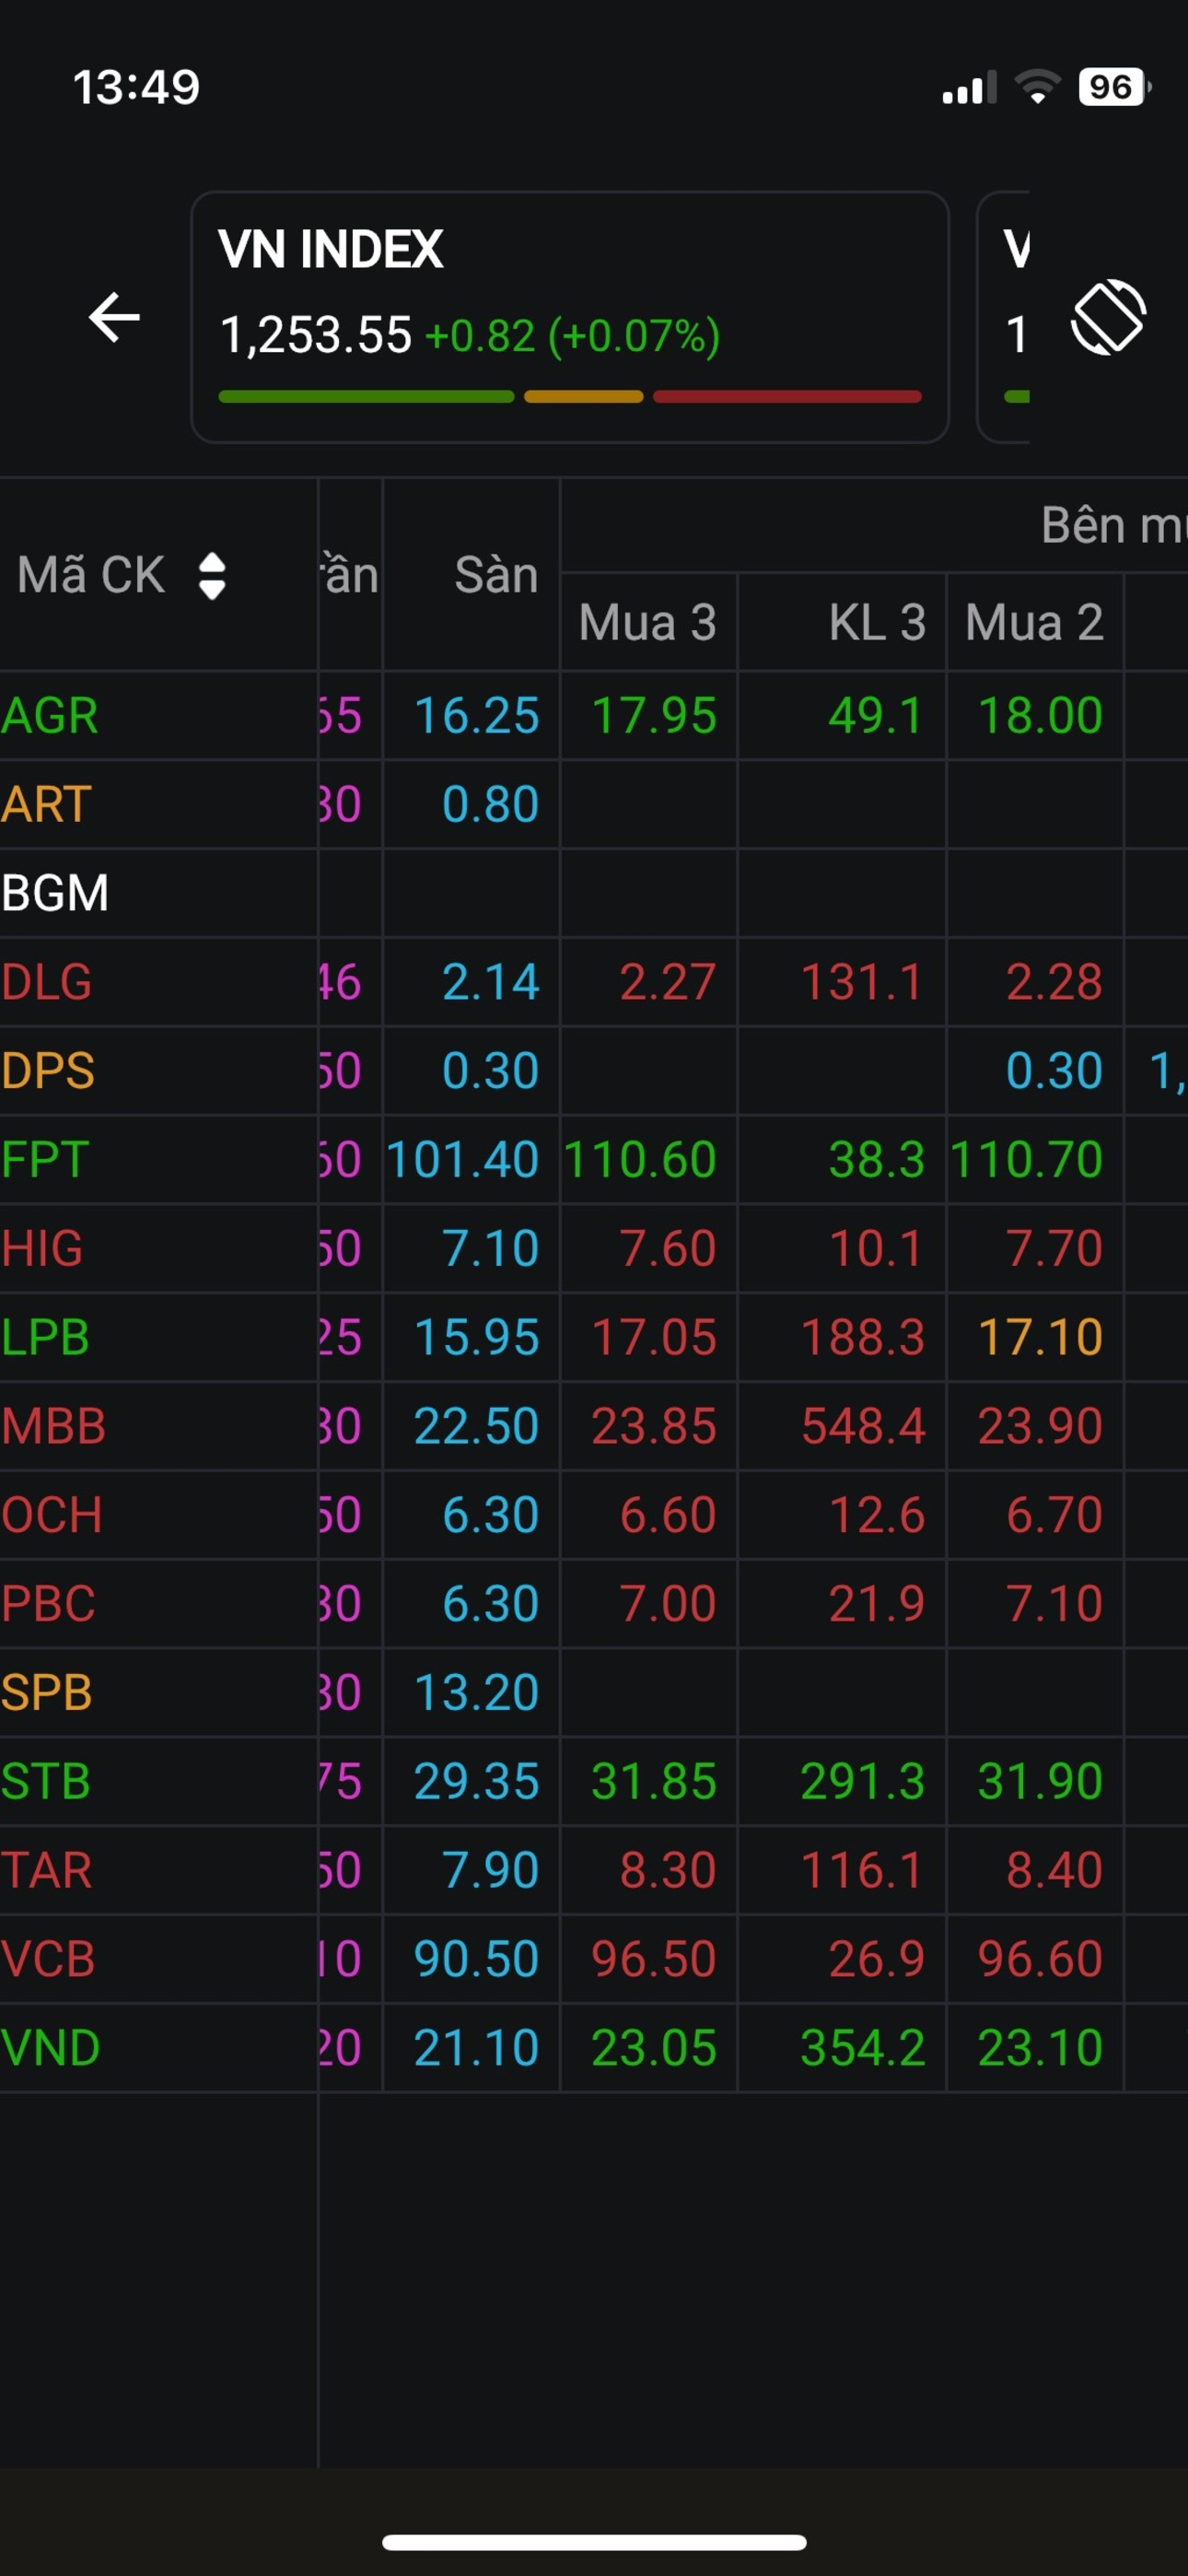
Task: Click MBB KL 3 volume 548.4
Action: (x=863, y=1426)
